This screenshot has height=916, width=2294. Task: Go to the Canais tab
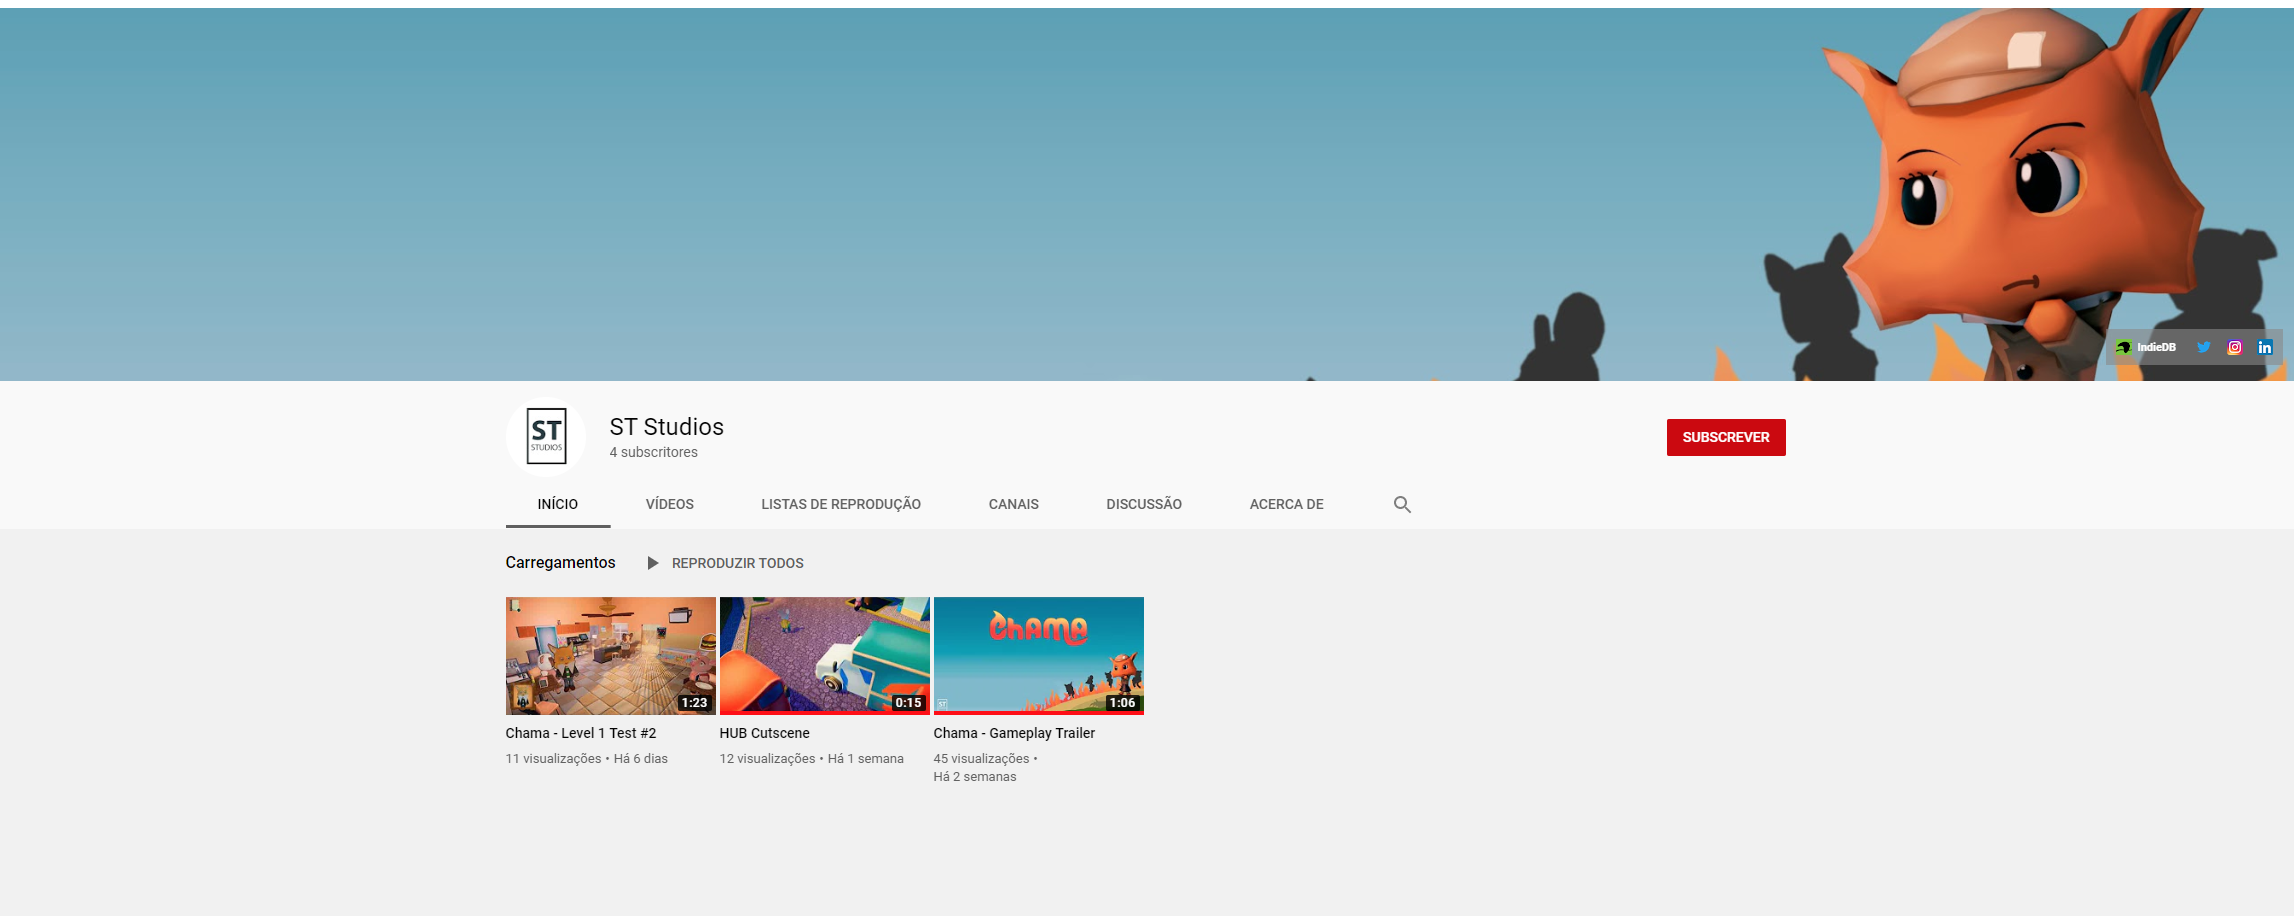pyautogui.click(x=1013, y=504)
